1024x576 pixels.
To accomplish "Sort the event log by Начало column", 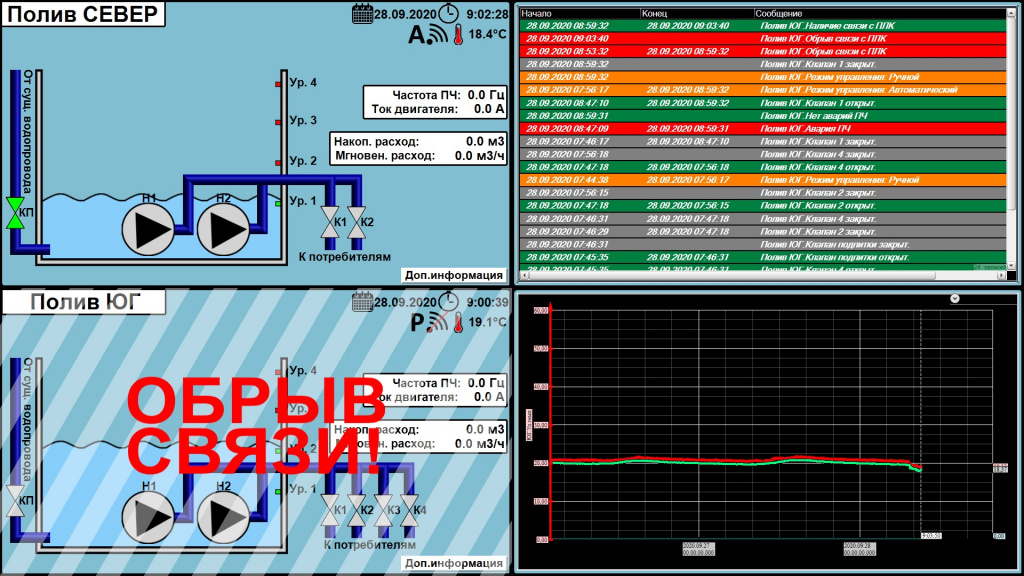I will (x=579, y=13).
